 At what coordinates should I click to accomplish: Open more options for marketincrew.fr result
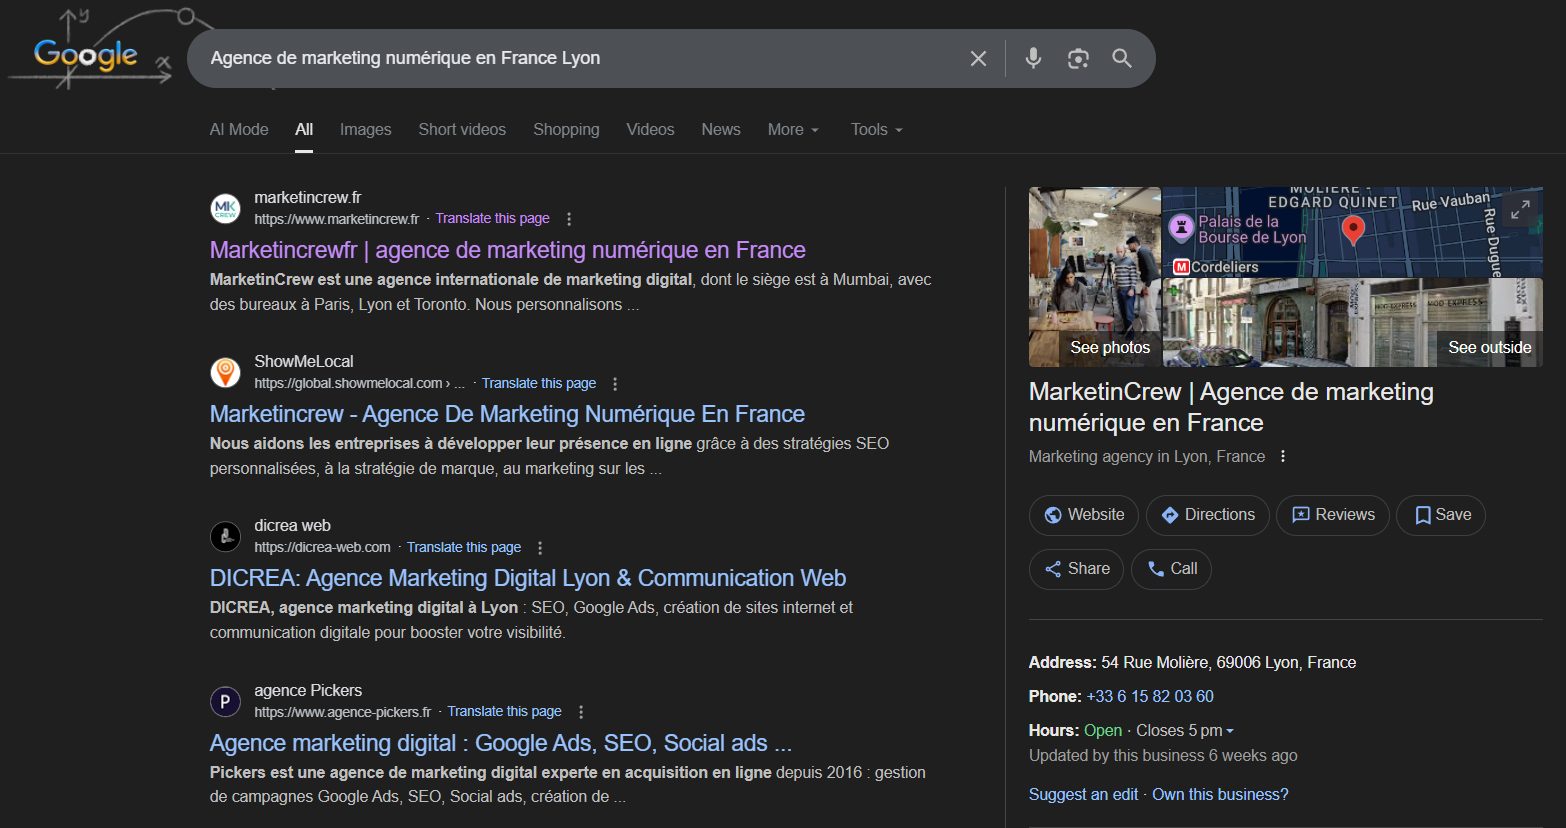569,219
